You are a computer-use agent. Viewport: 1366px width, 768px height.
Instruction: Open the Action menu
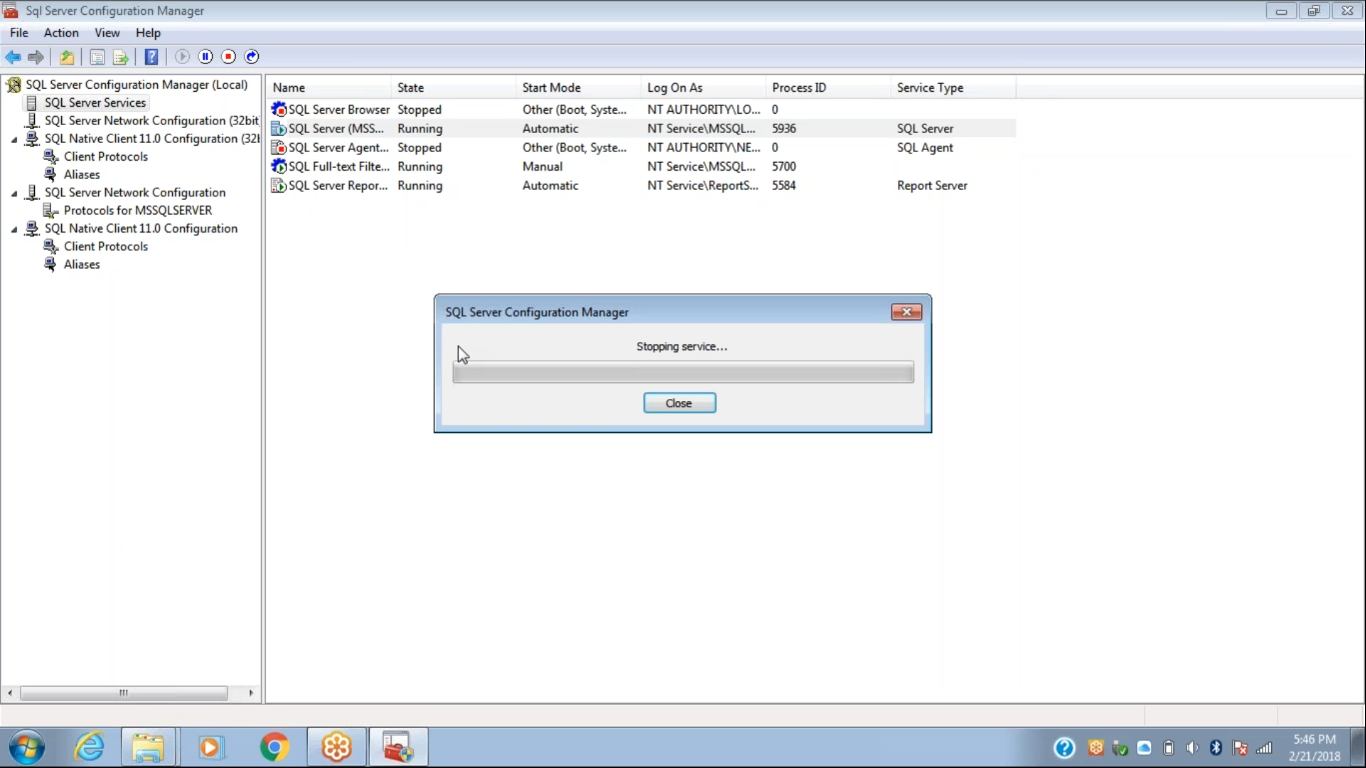click(61, 33)
